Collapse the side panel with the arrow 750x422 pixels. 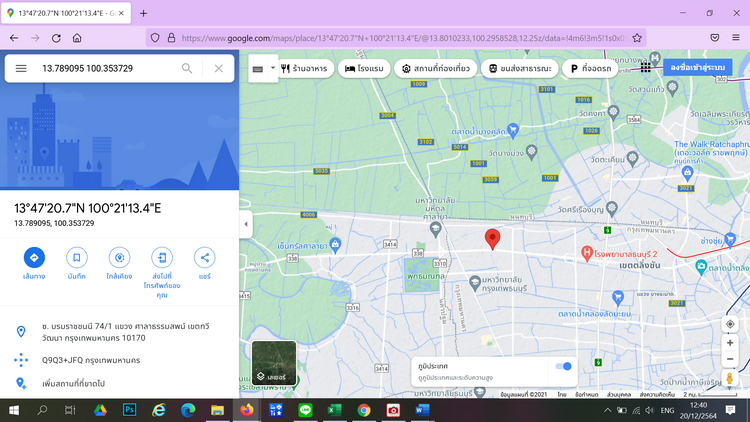click(x=246, y=224)
